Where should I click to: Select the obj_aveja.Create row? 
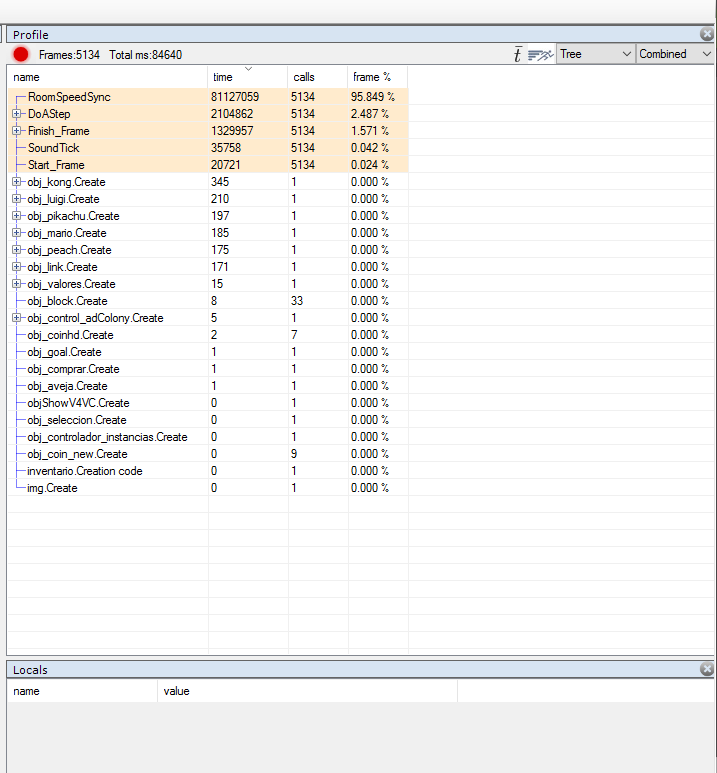coord(208,386)
